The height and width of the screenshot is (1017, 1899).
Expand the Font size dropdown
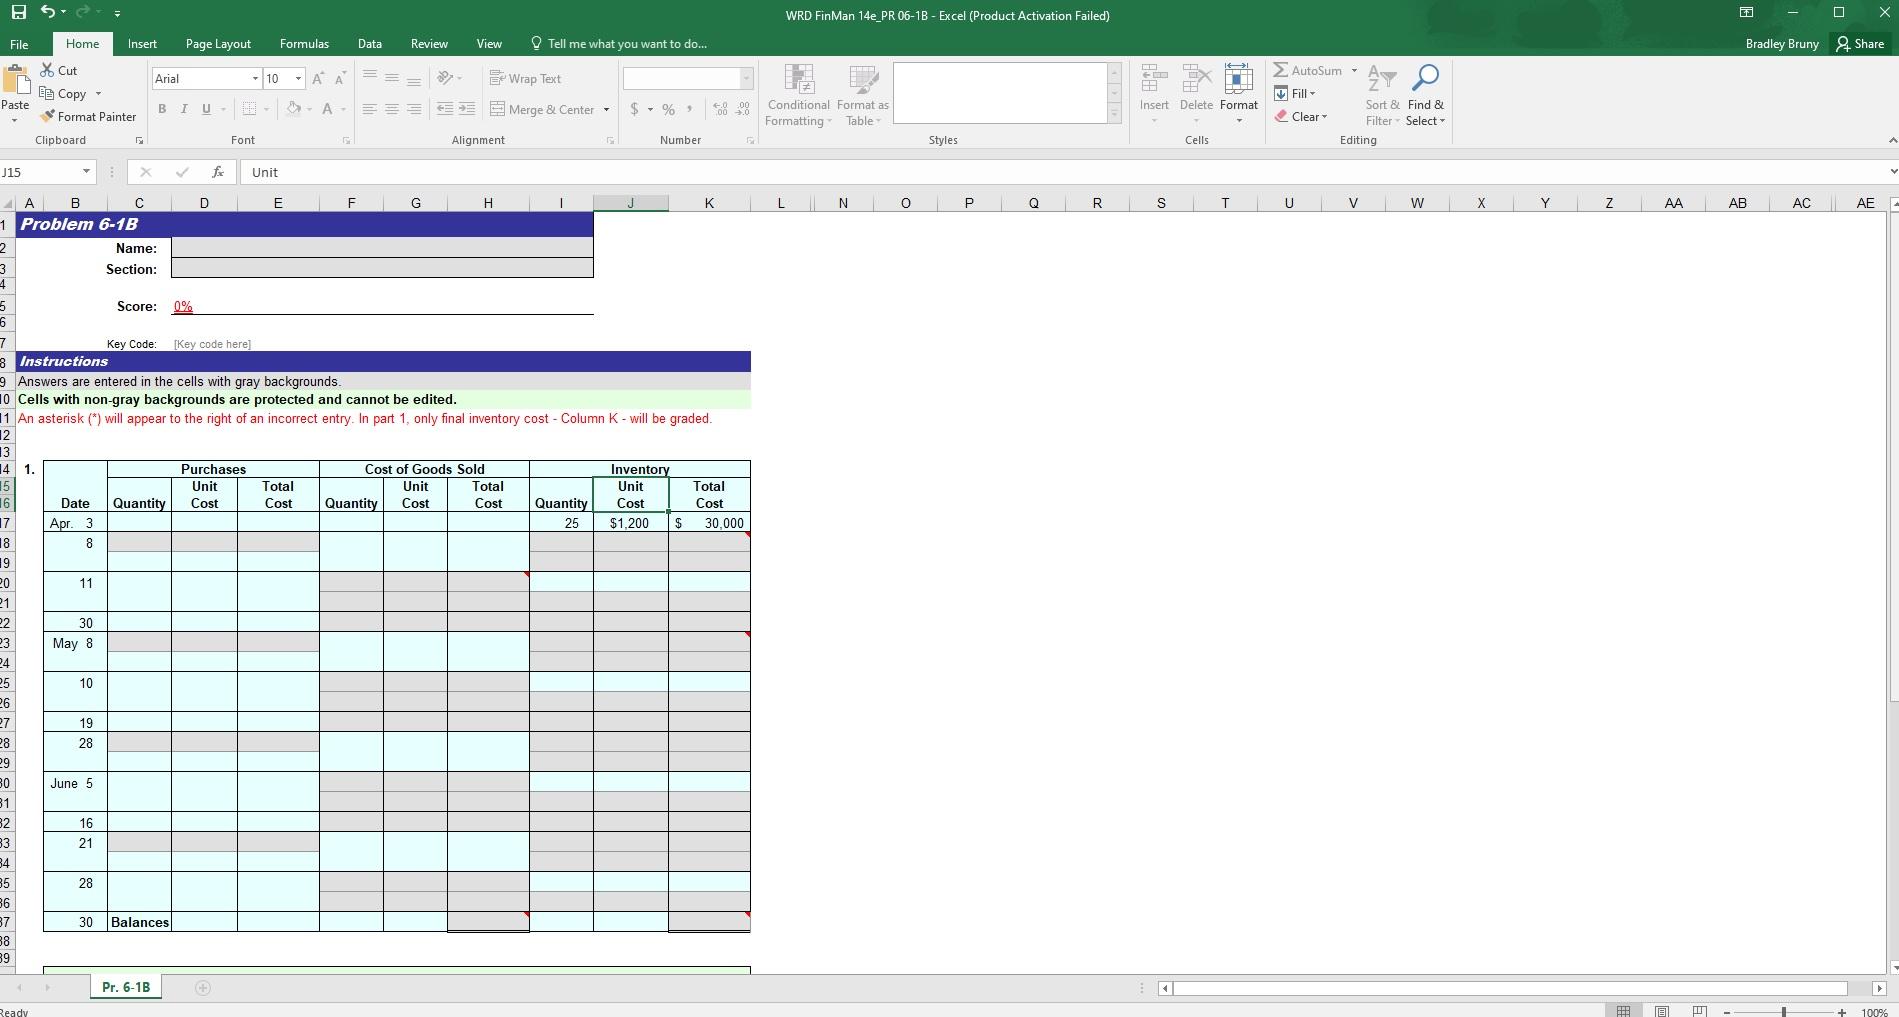pyautogui.click(x=297, y=78)
